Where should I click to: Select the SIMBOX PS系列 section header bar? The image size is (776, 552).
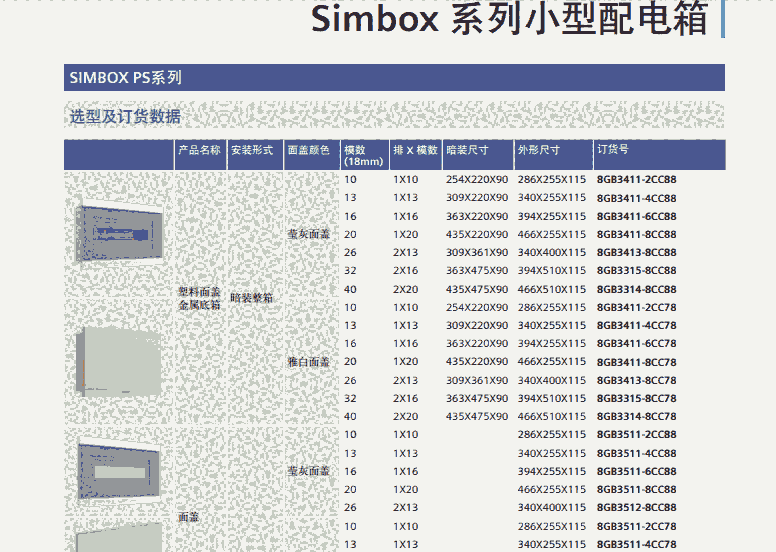(393, 77)
